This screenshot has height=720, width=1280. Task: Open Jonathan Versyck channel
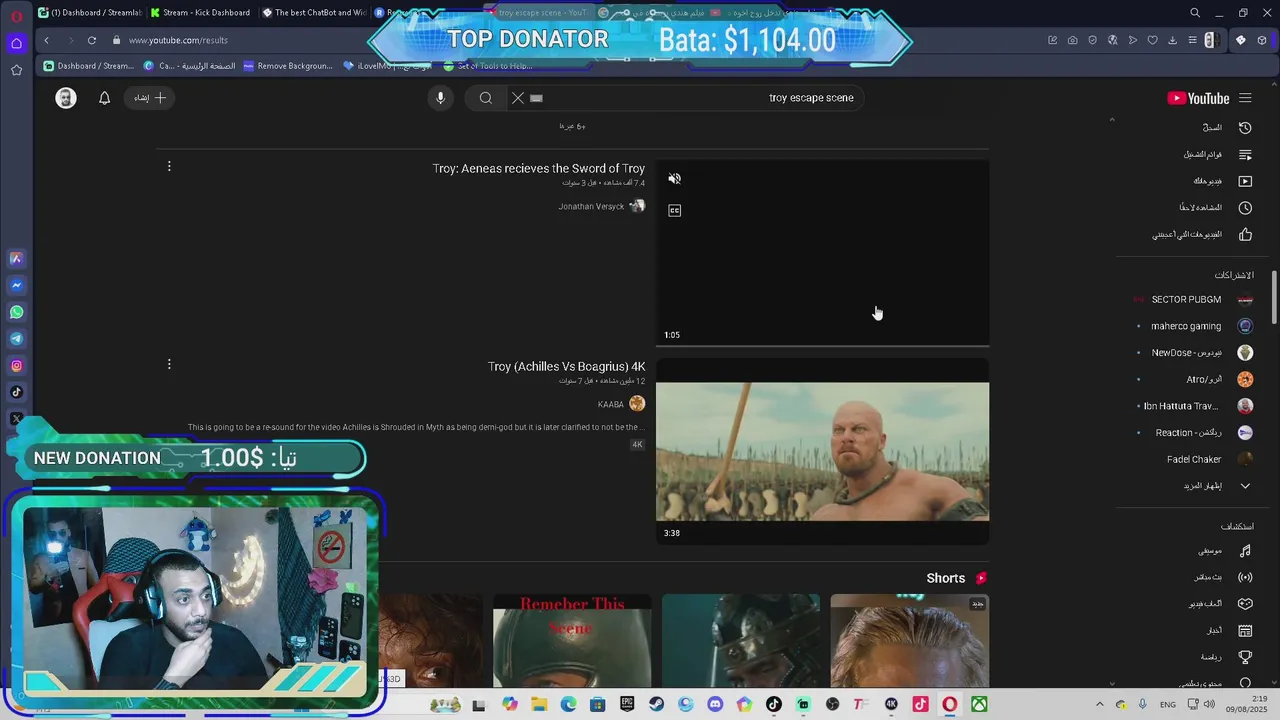click(591, 206)
